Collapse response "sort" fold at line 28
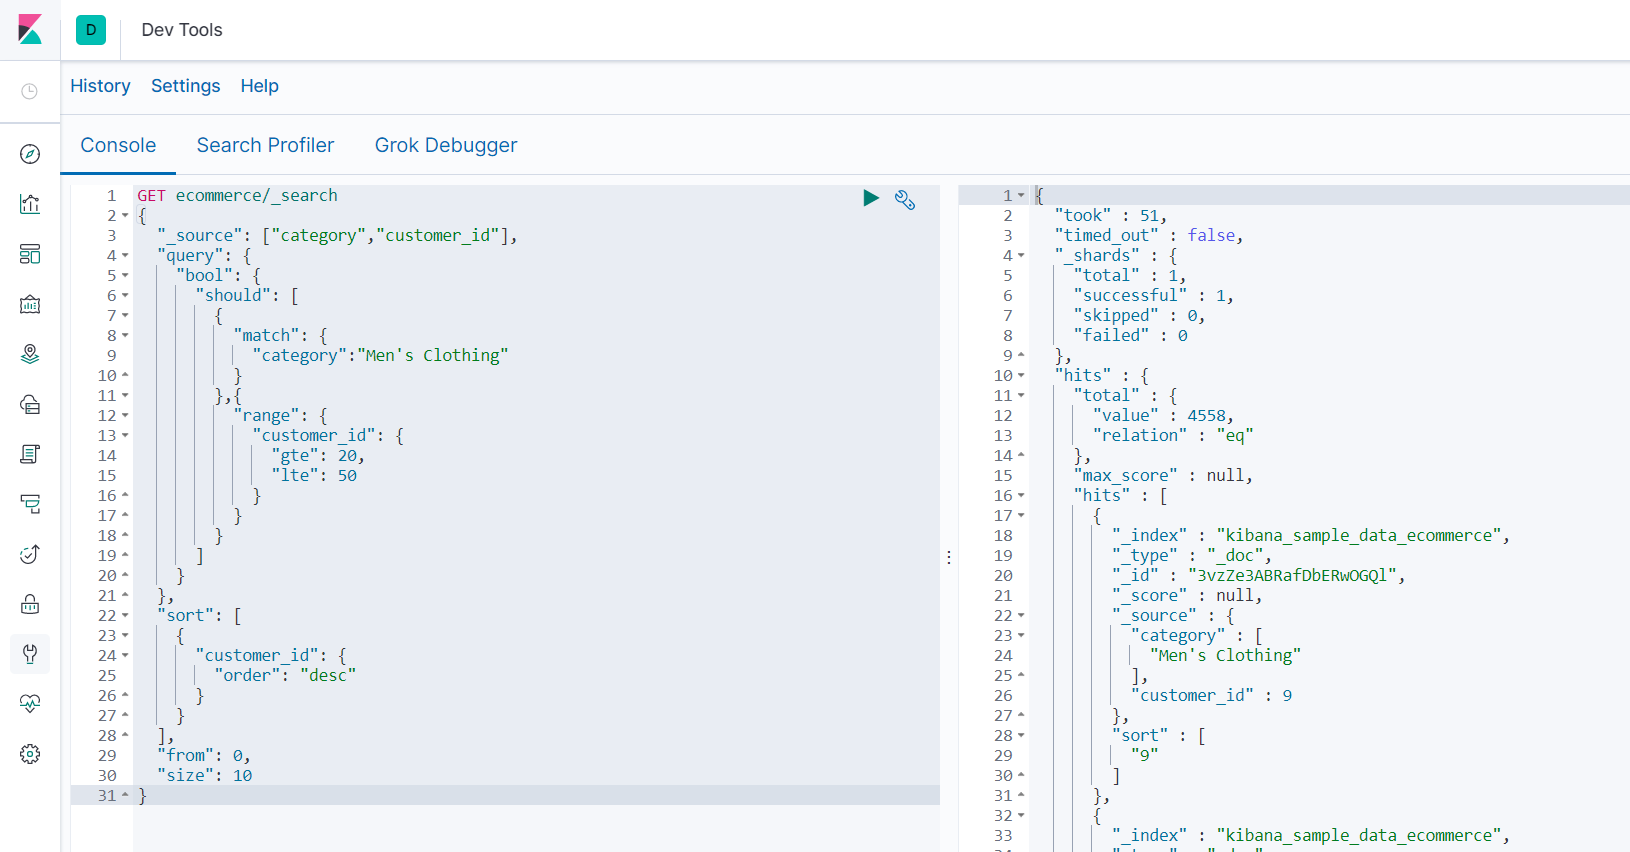Screen dimensions: 1630x852 click(1021, 736)
